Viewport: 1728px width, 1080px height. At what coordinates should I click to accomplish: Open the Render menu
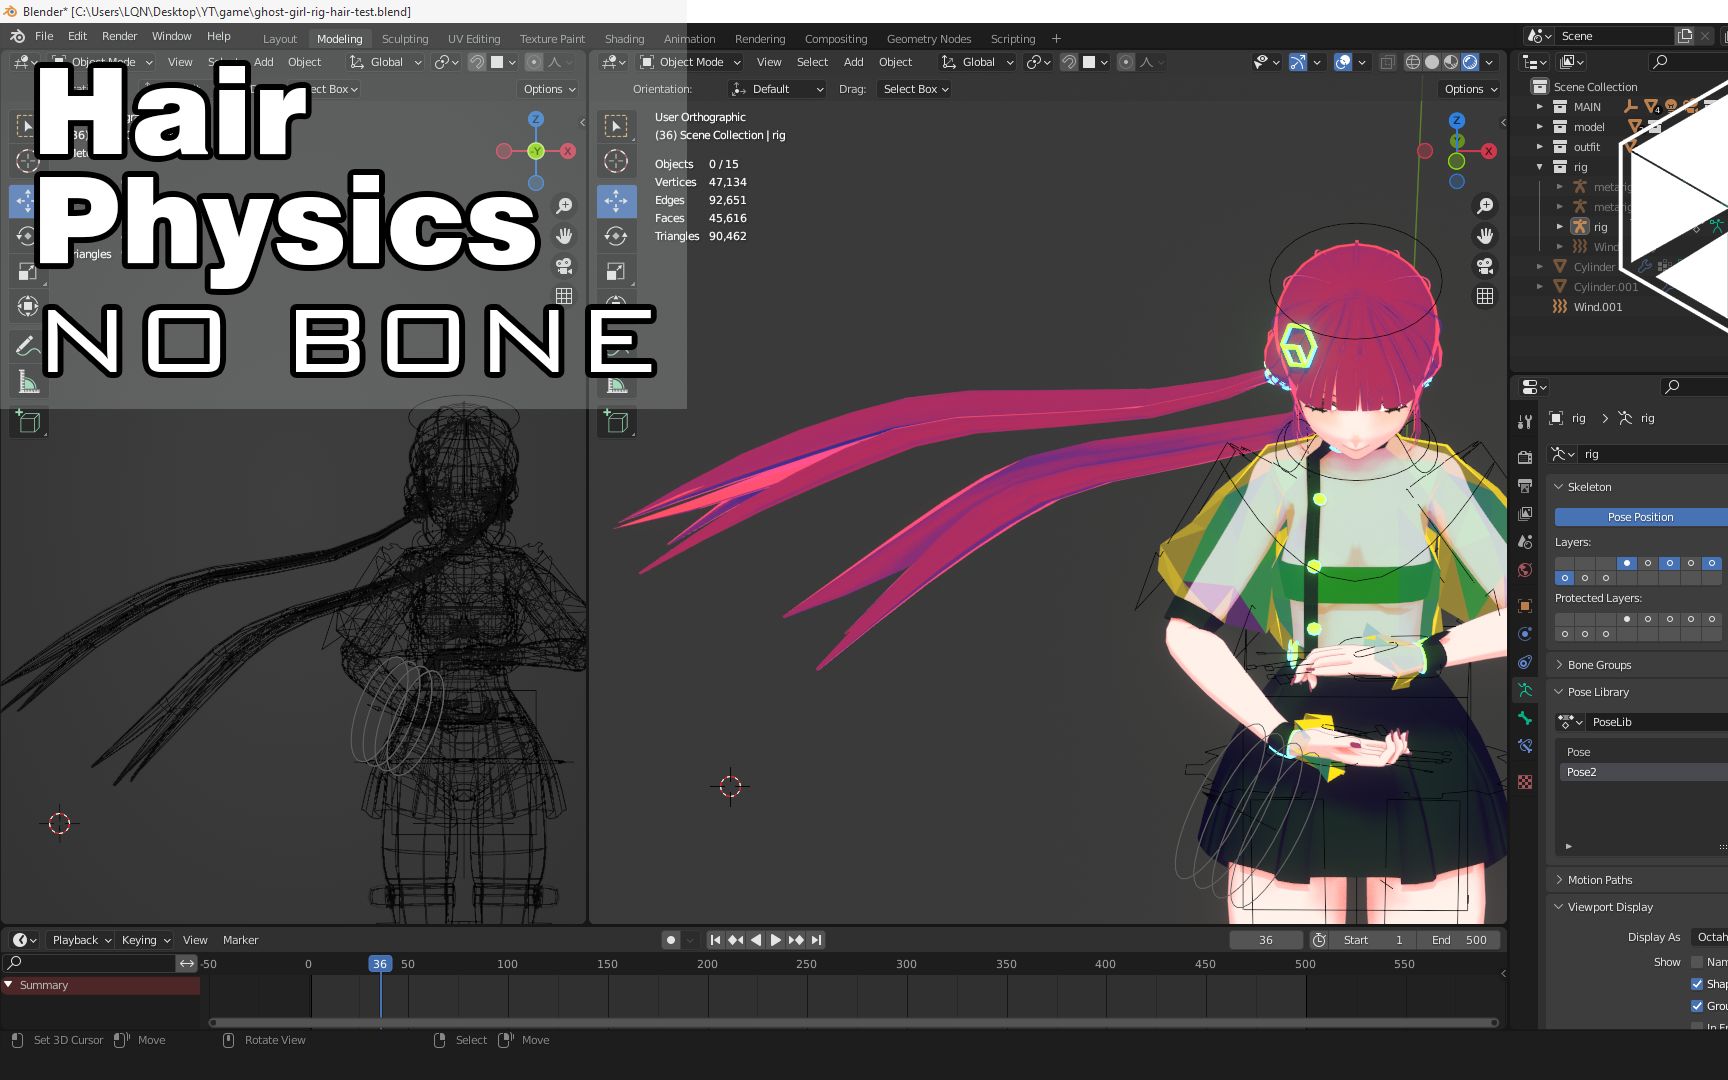click(119, 36)
